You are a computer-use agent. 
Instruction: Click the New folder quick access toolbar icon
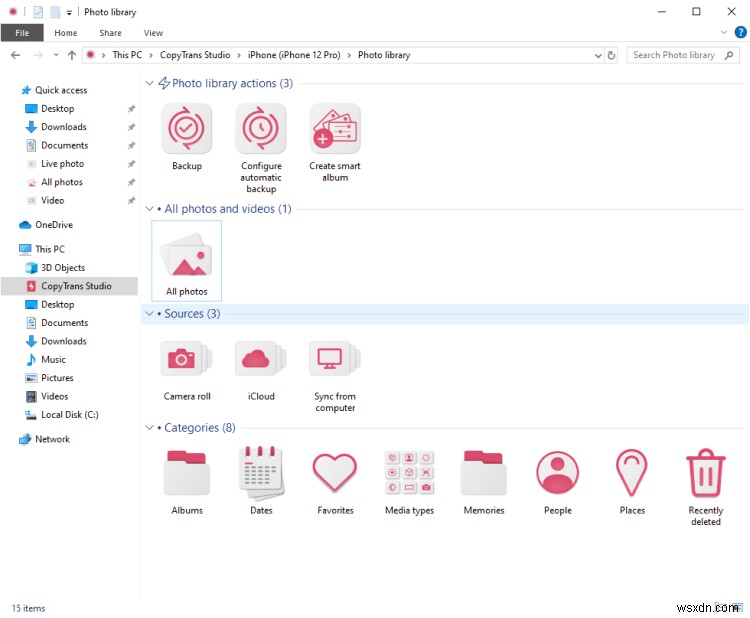pos(55,12)
